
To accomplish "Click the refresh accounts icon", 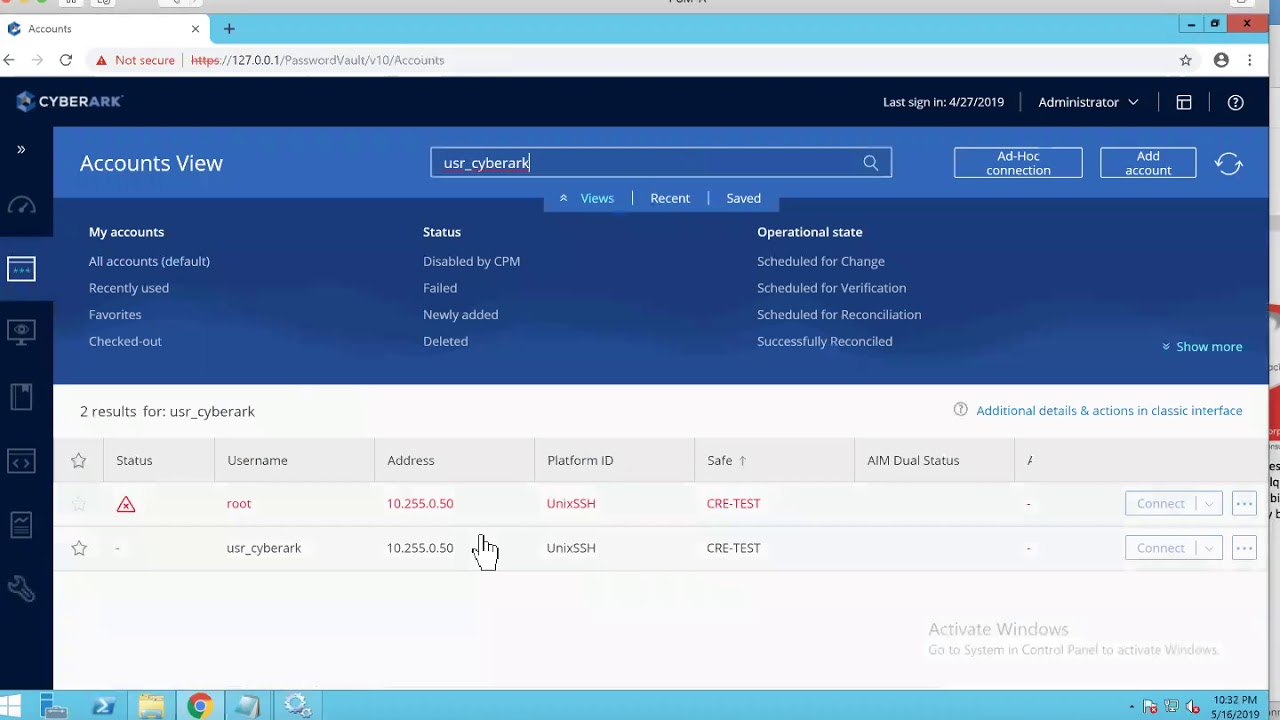I will click(x=1229, y=163).
